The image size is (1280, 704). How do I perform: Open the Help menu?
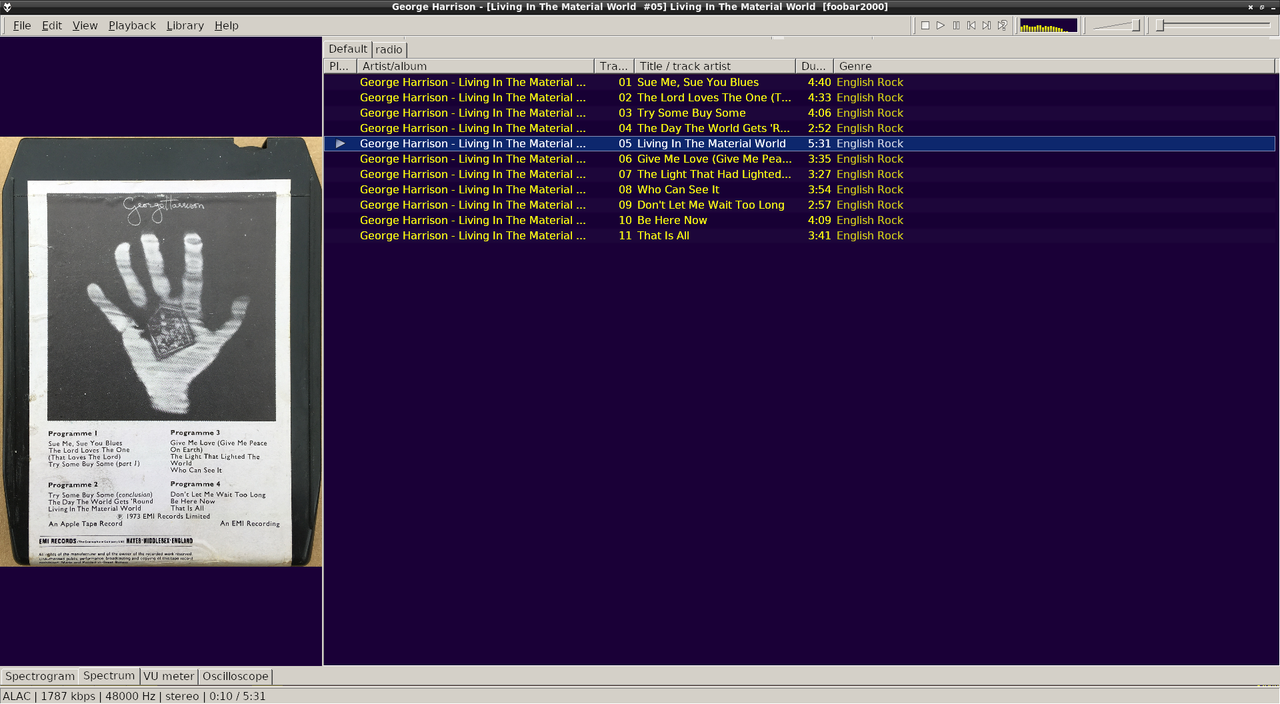tap(227, 25)
